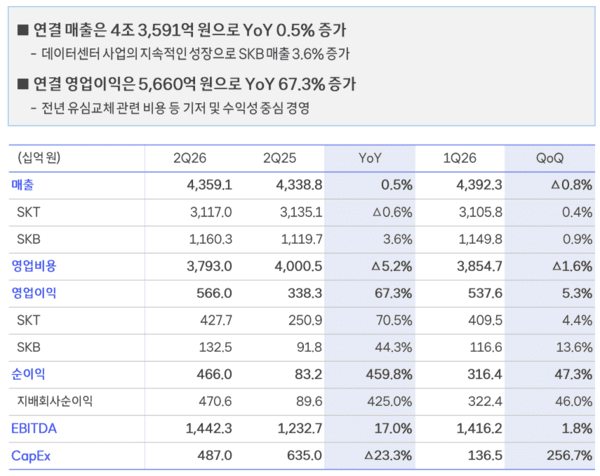Click the '영업비용' row label
Screen dimensions: 600x476
34,266
